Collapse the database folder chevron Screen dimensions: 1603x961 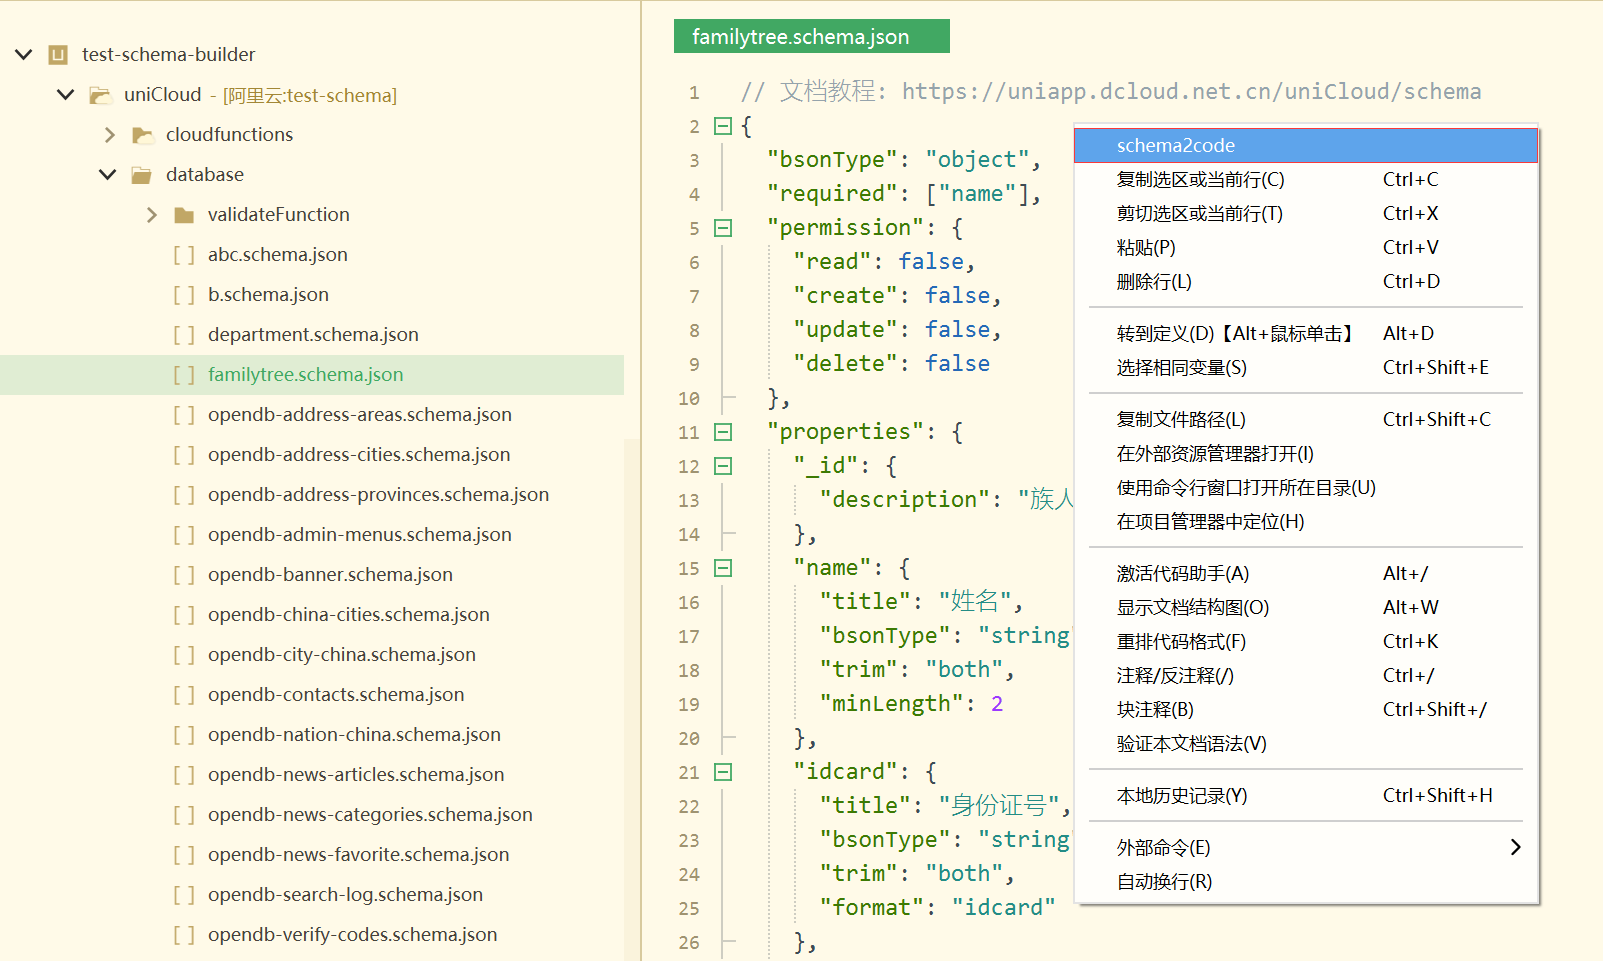(108, 175)
